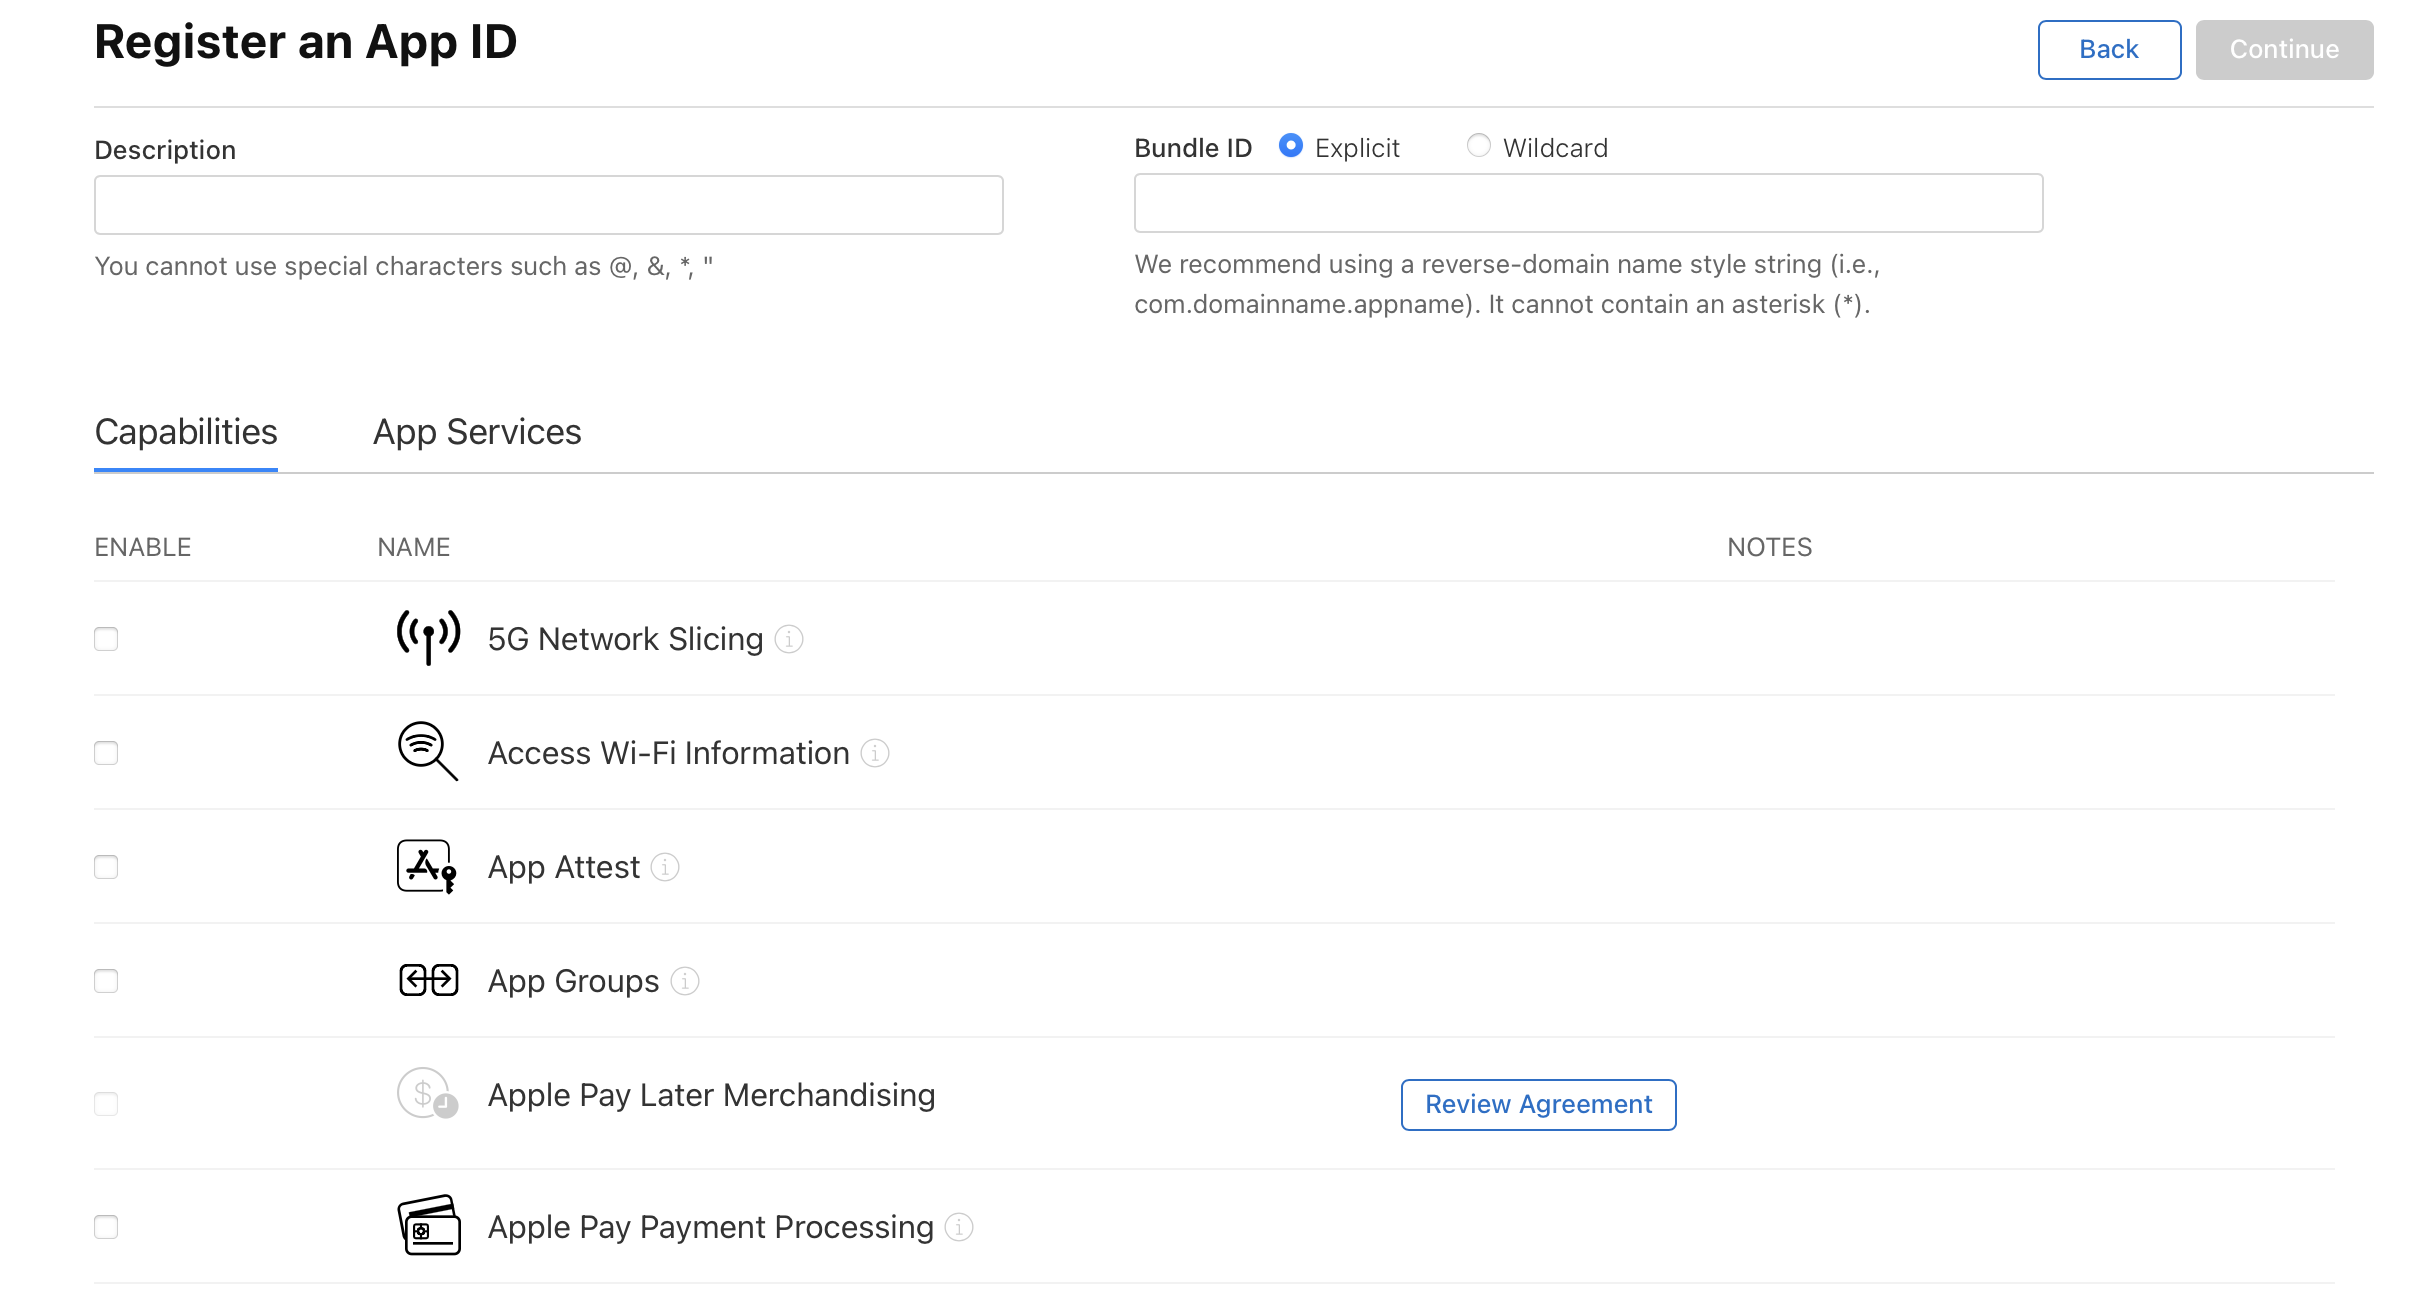2410x1292 pixels.
Task: Enable the 5G Network Slicing checkbox
Action: (x=107, y=637)
